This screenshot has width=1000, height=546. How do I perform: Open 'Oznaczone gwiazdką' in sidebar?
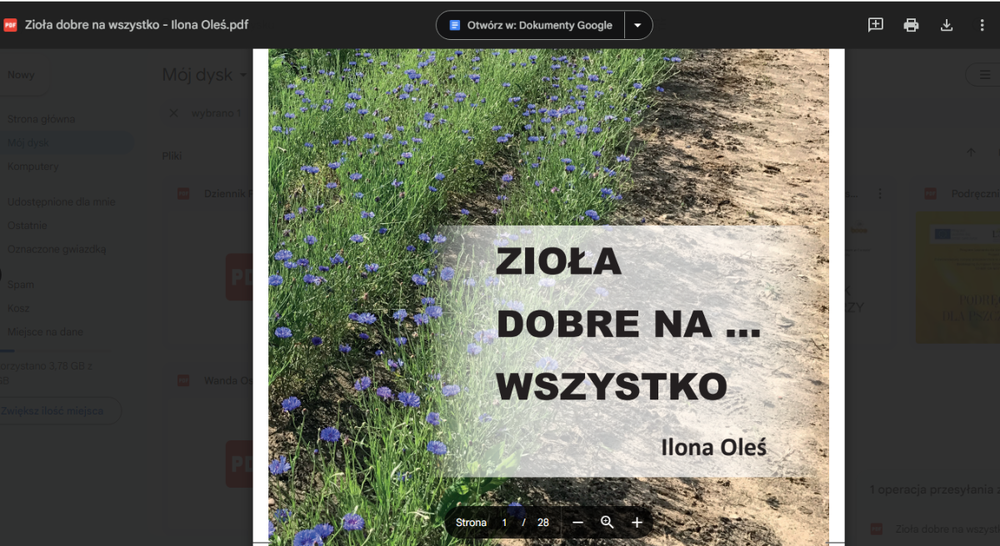(56, 249)
